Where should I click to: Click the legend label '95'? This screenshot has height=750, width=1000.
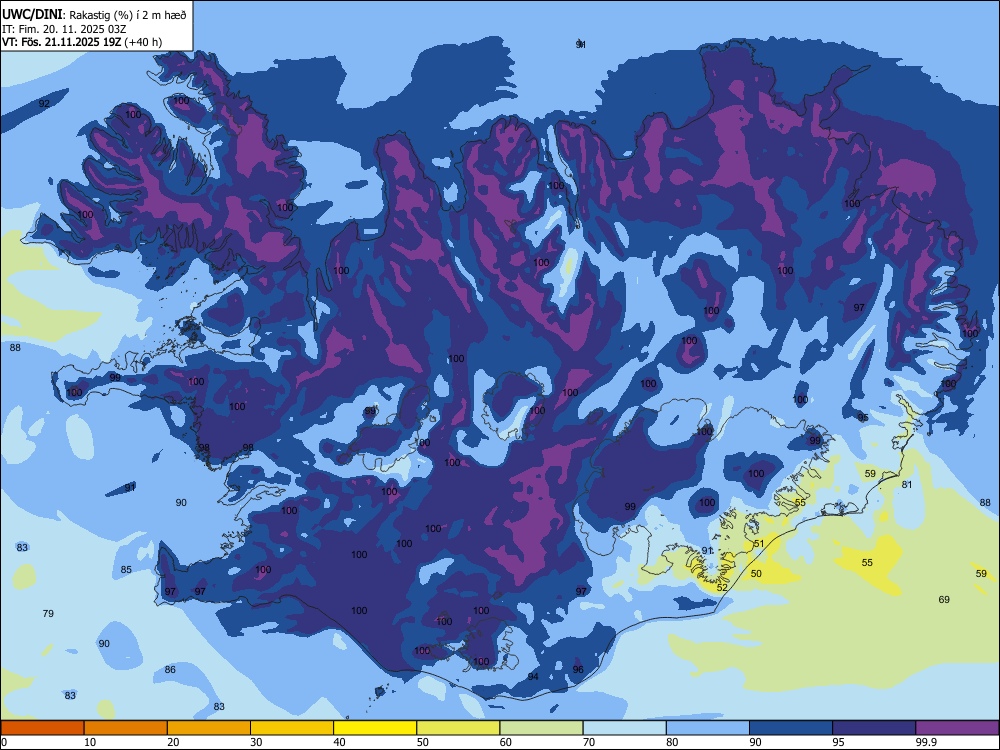(x=839, y=742)
